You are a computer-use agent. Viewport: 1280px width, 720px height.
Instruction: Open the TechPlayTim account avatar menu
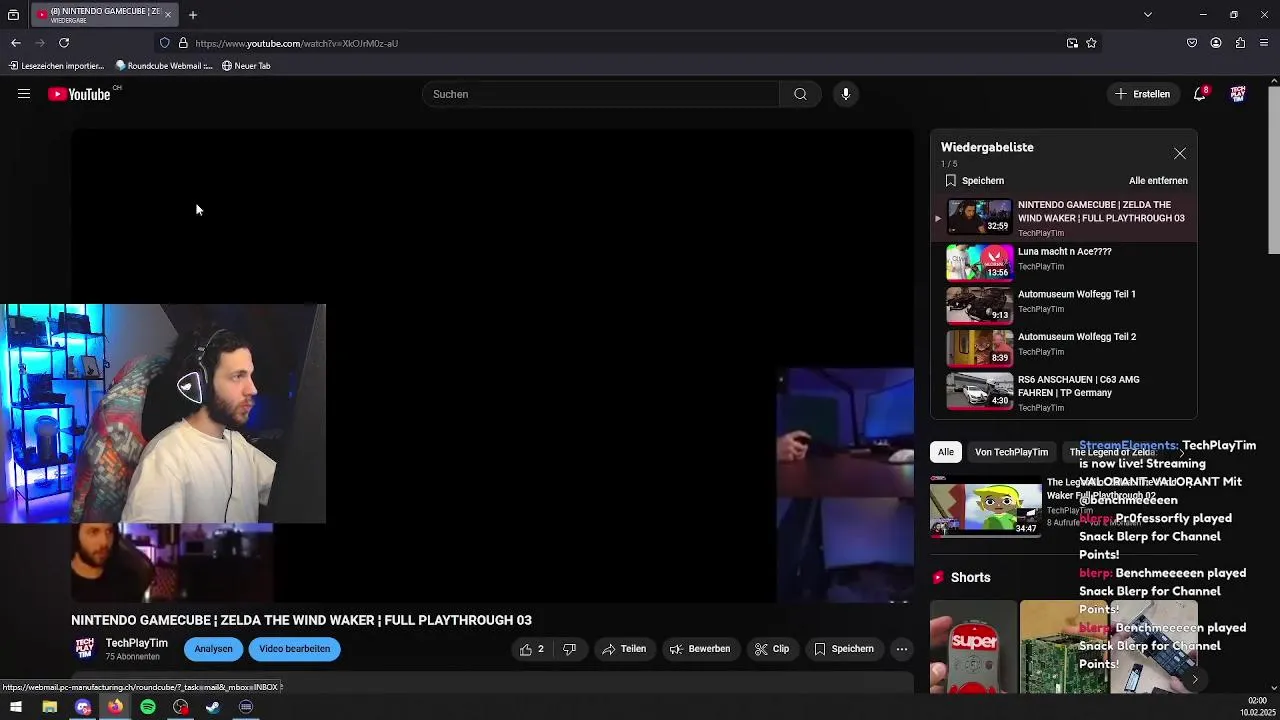[1238, 94]
